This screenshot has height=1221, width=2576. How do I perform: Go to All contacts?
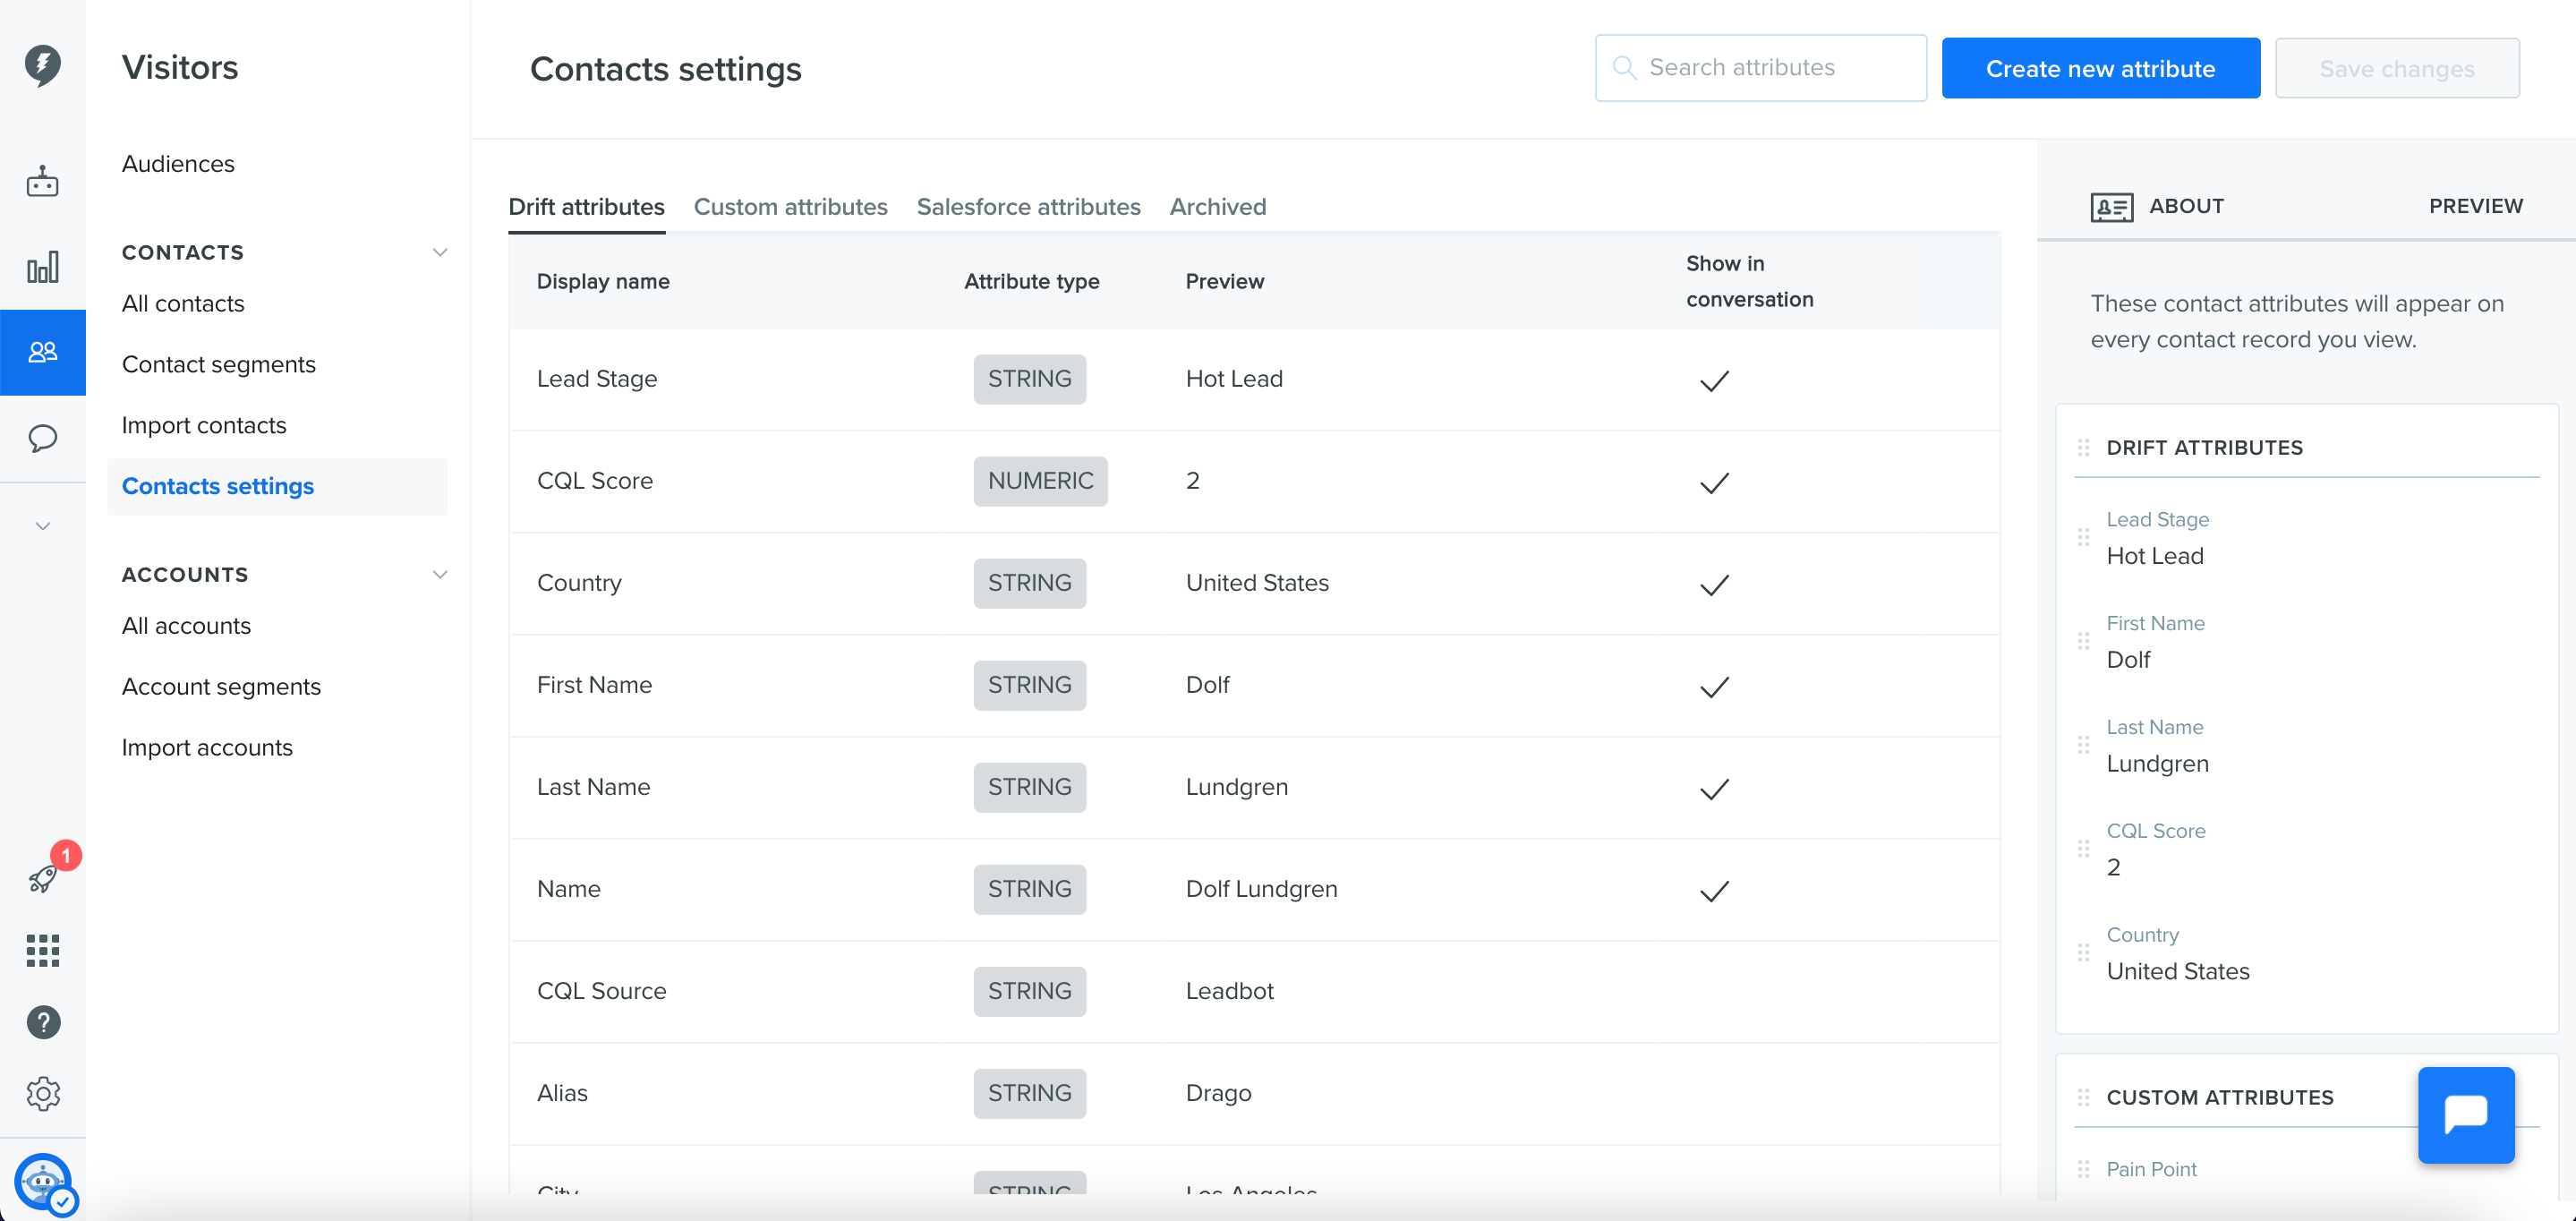pyautogui.click(x=183, y=303)
